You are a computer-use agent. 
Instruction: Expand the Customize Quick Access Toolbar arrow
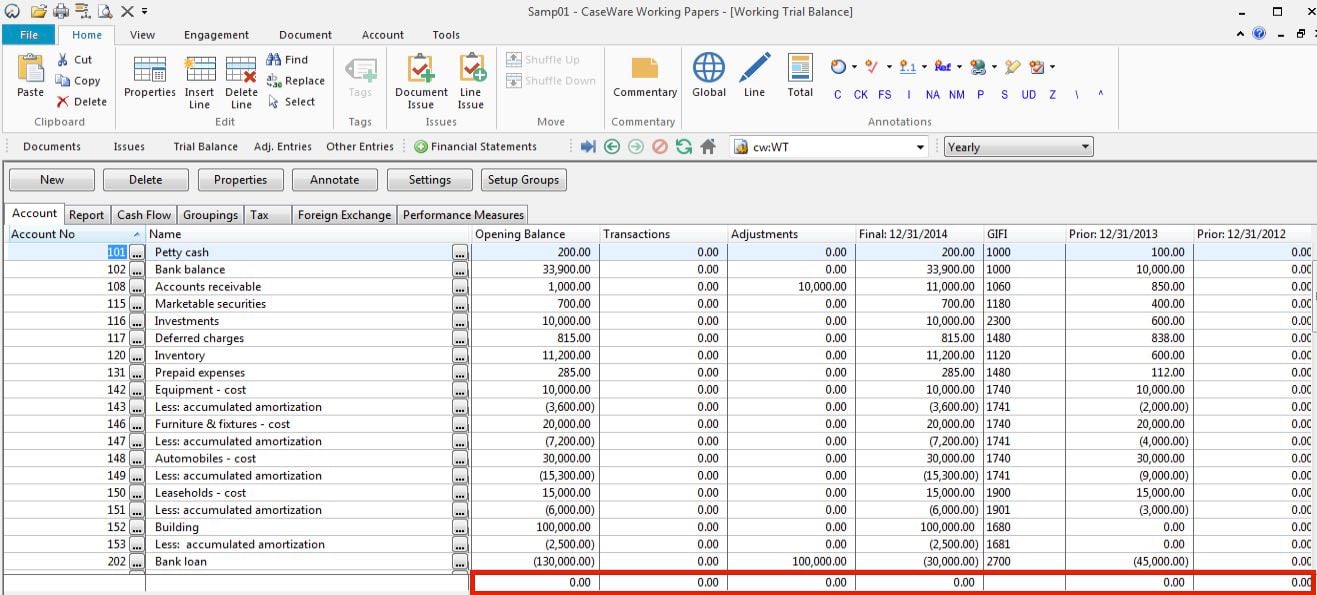[x=145, y=11]
